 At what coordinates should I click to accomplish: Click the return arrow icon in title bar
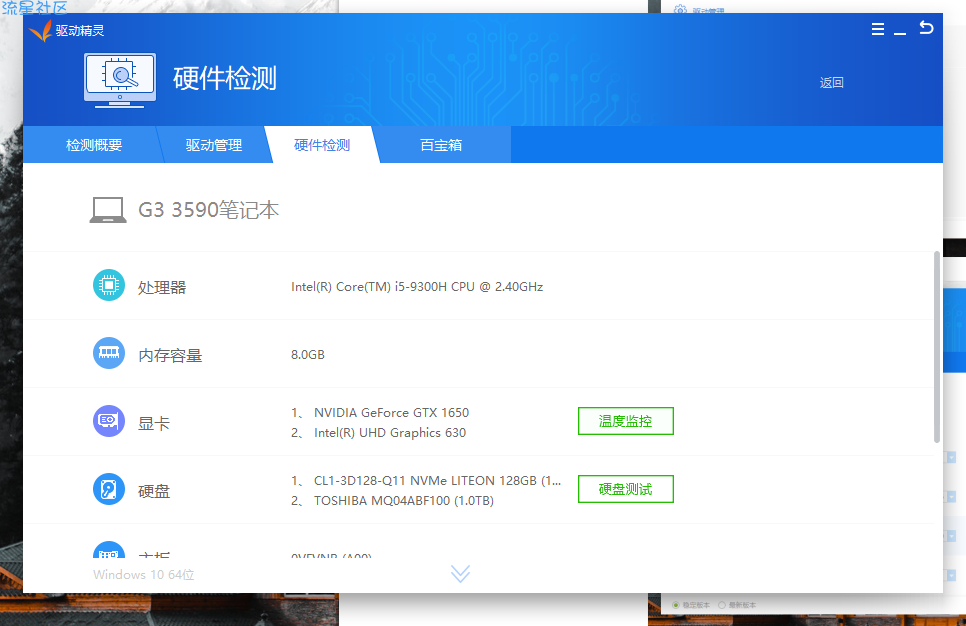926,28
